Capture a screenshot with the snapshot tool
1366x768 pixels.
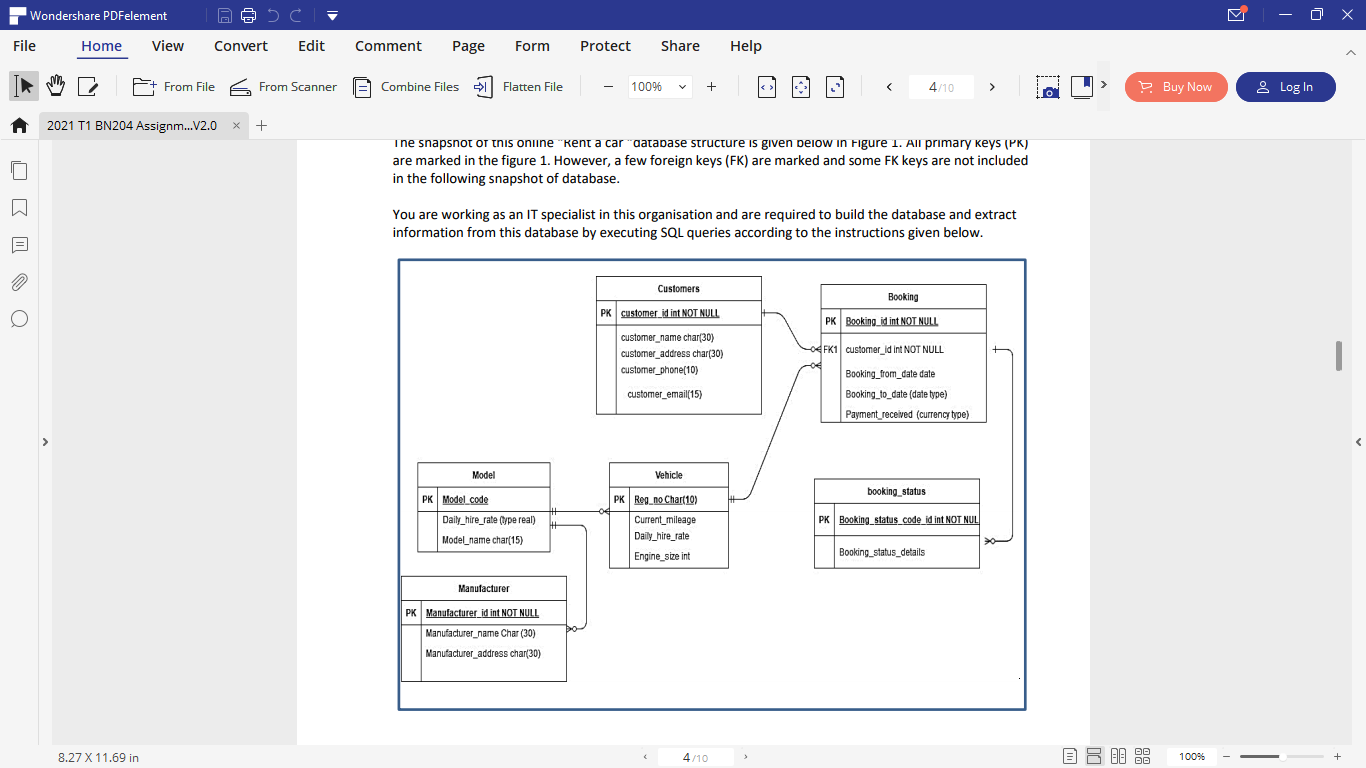pos(1048,87)
